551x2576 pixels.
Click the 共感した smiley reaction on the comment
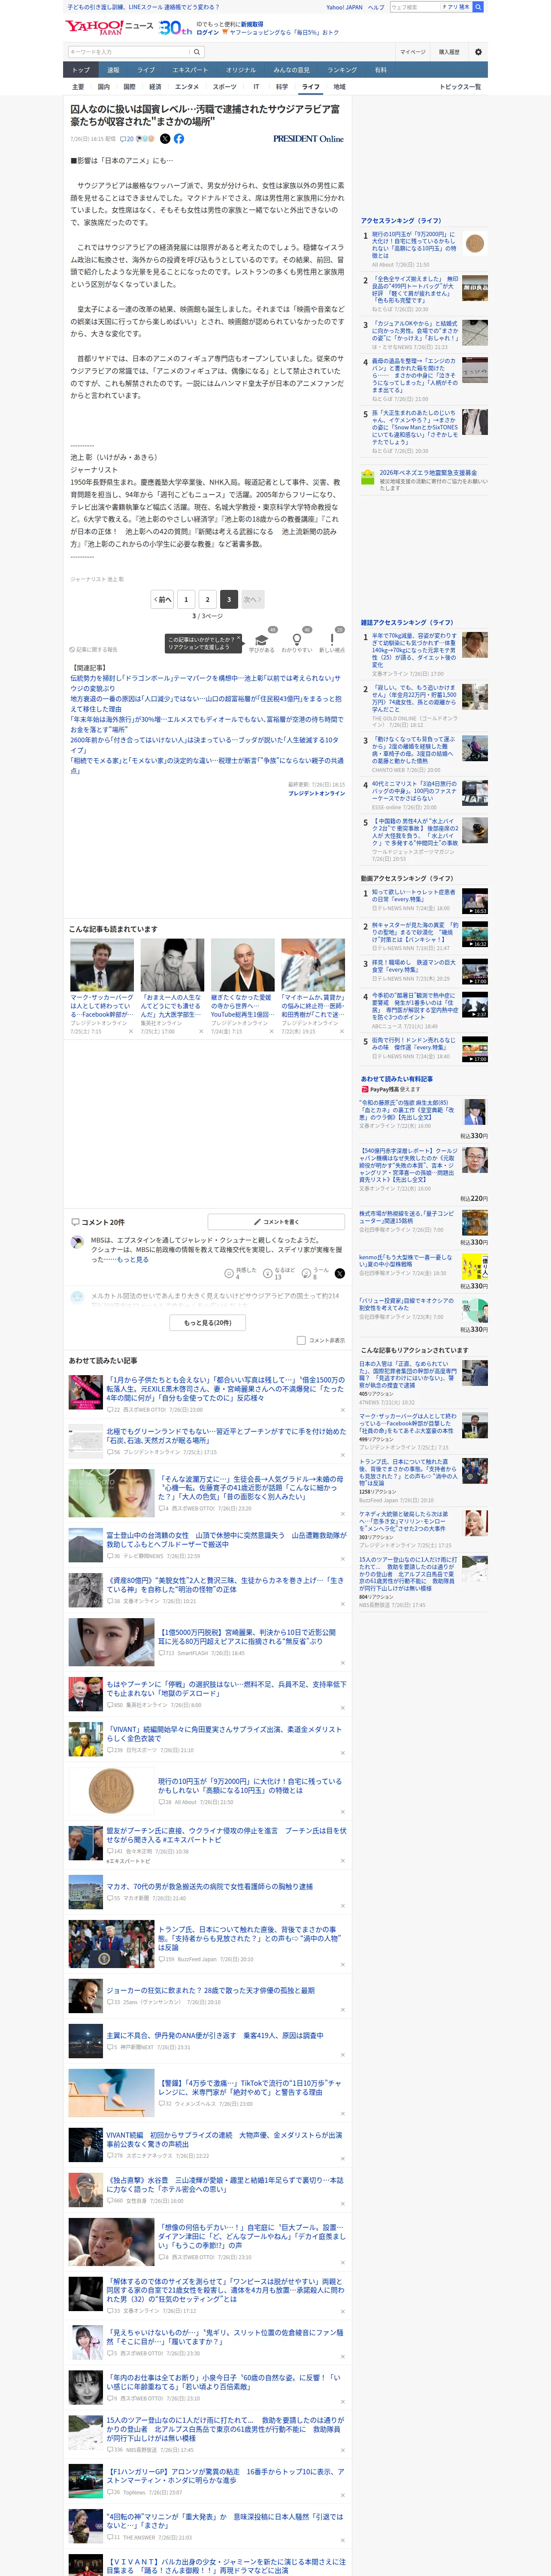pyautogui.click(x=241, y=1274)
